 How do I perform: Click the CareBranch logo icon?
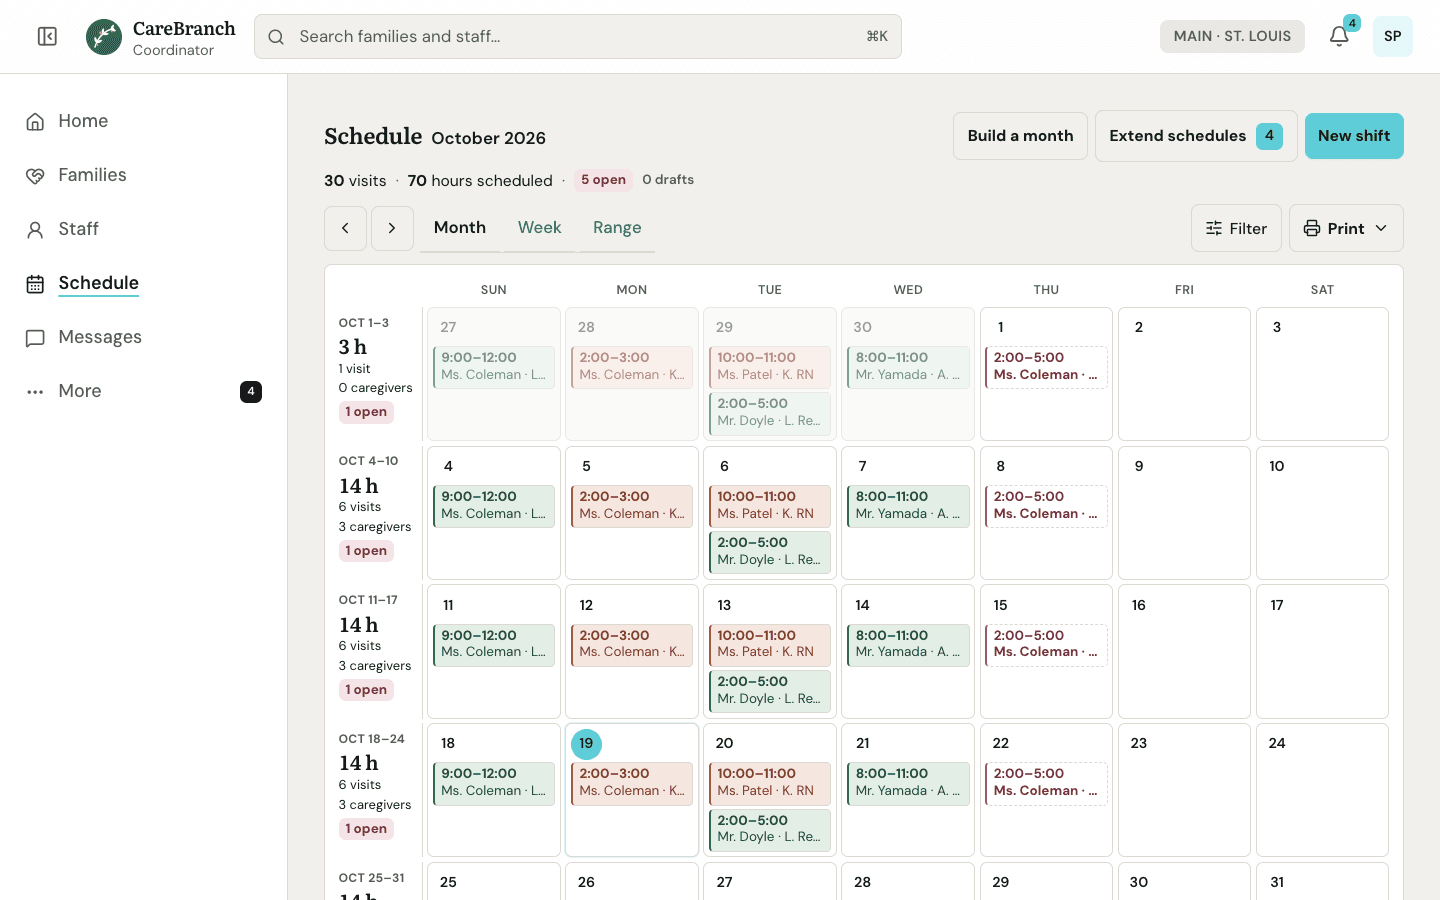point(104,37)
